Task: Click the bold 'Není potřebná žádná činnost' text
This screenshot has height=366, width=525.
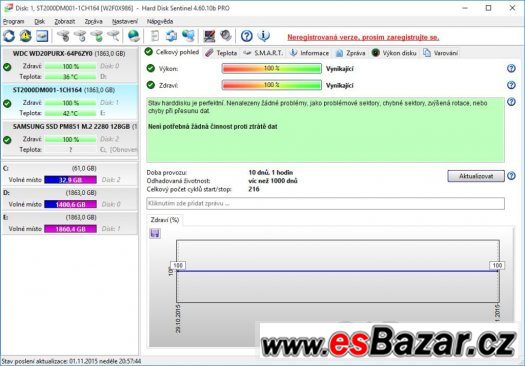Action: click(213, 127)
